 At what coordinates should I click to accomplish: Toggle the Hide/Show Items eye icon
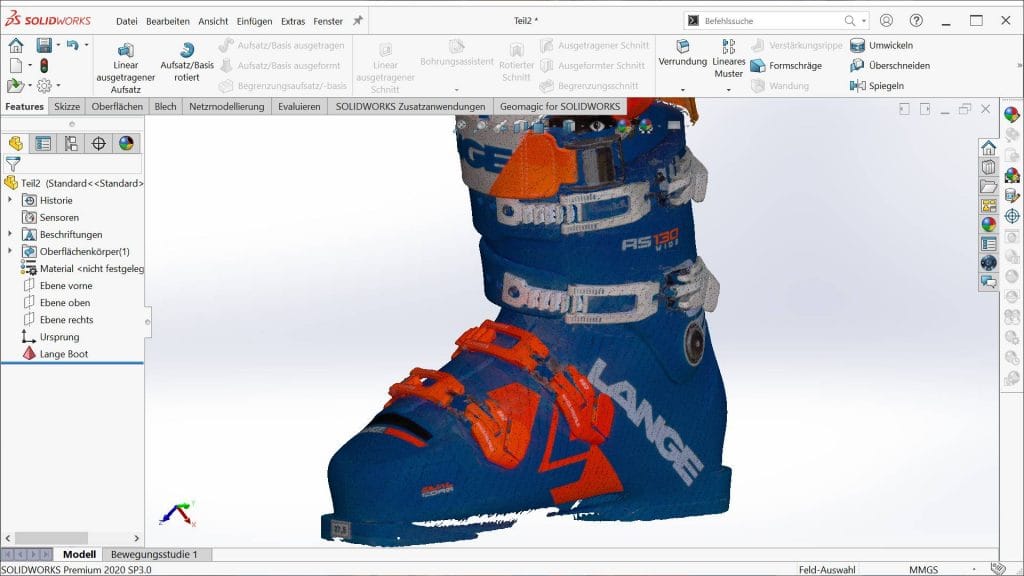click(x=597, y=126)
